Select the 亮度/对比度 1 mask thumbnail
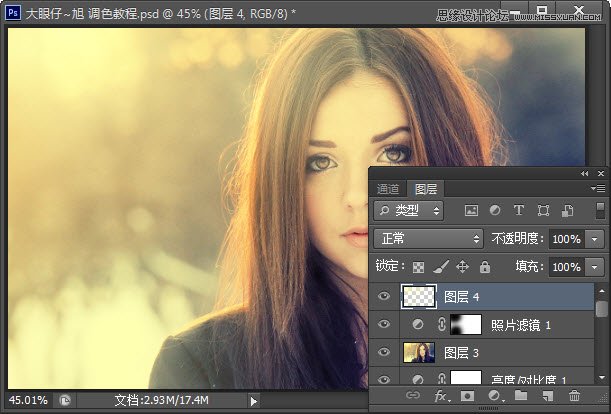The height and width of the screenshot is (414, 611). (466, 377)
